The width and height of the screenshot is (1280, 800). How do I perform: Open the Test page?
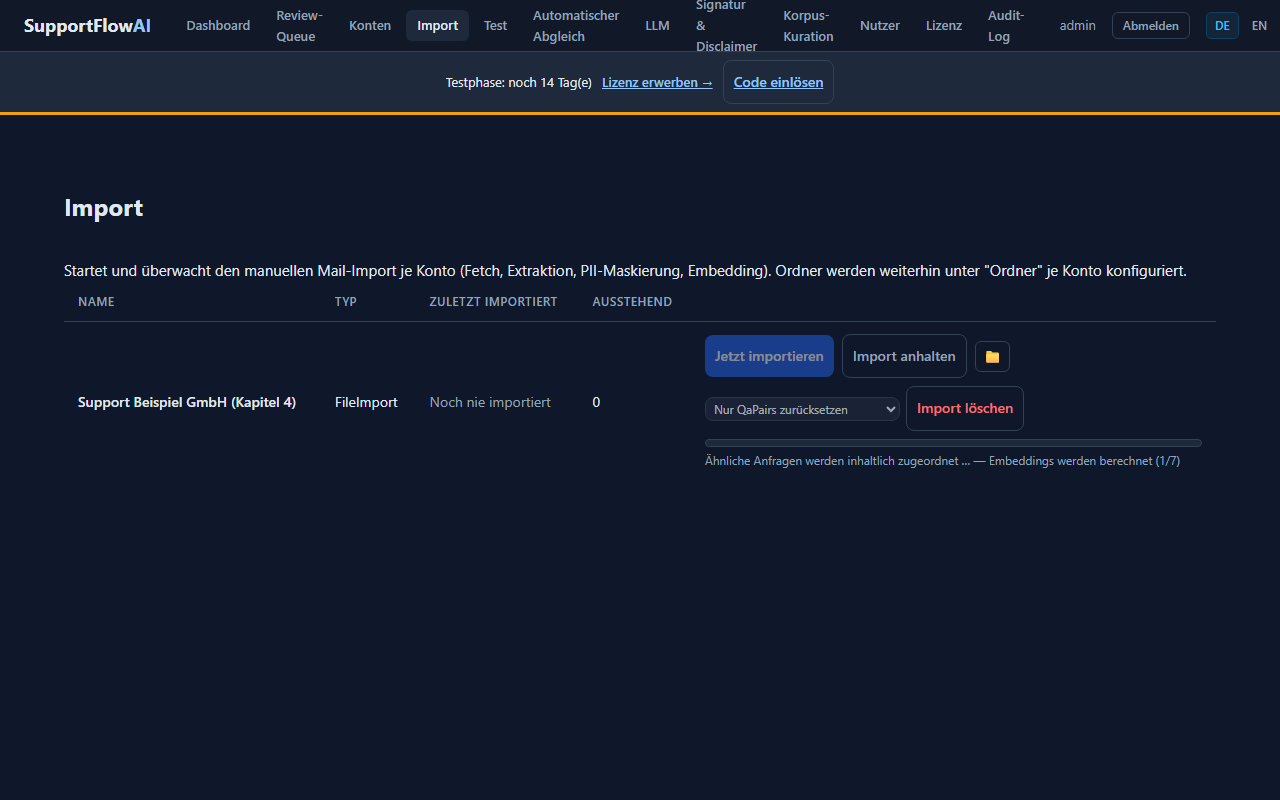pyautogui.click(x=496, y=25)
